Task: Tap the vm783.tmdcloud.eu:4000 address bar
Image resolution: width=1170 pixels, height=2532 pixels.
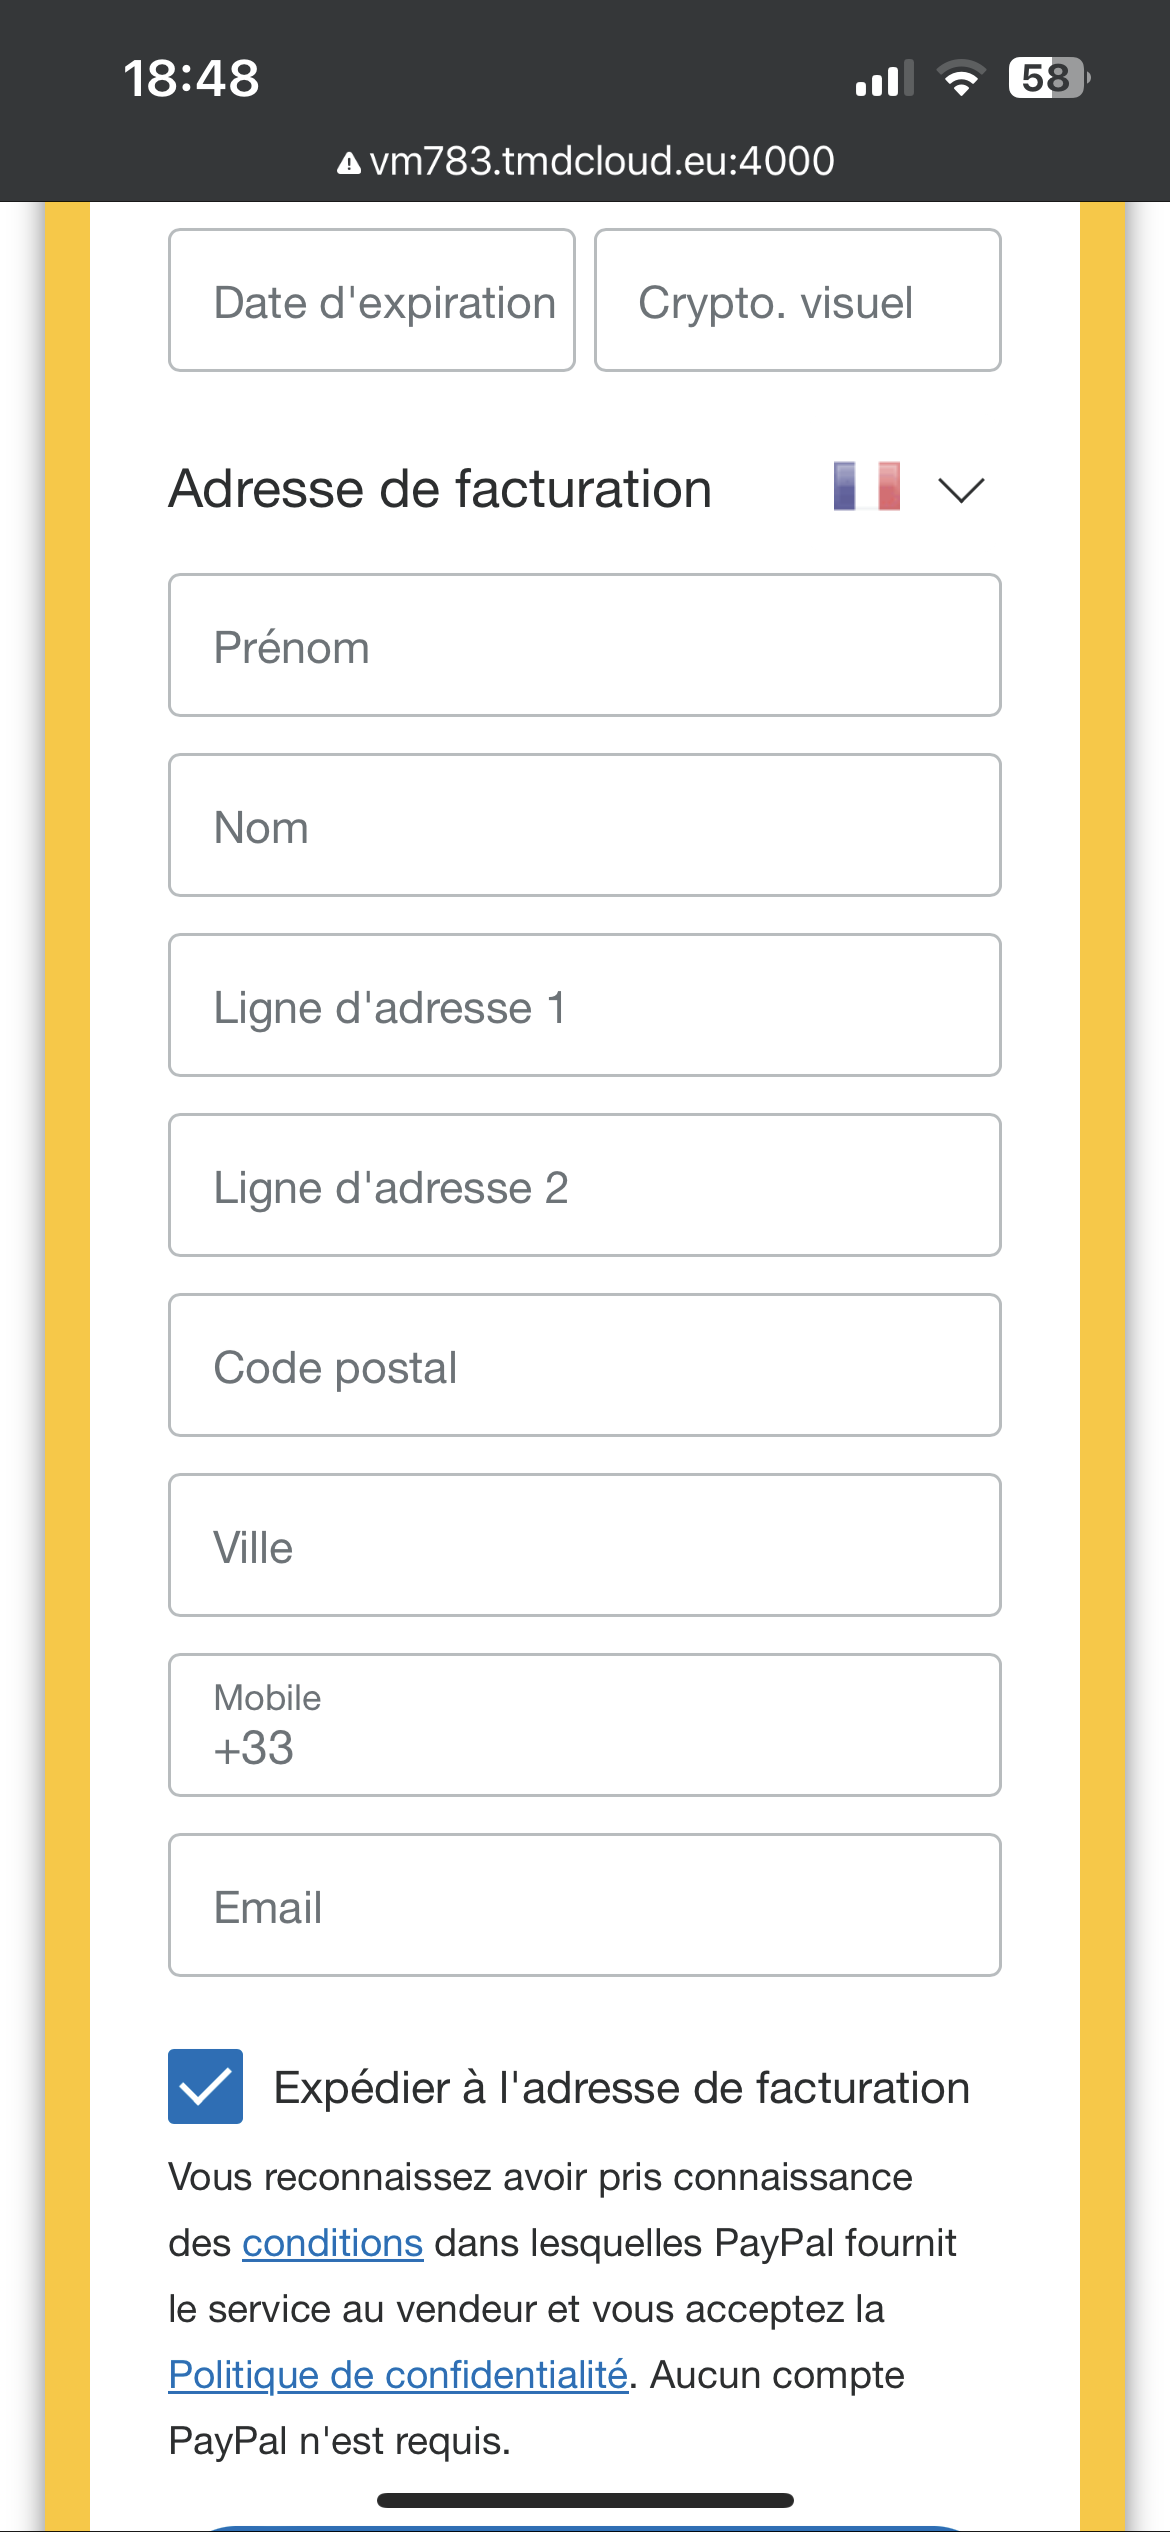Action: (586, 161)
